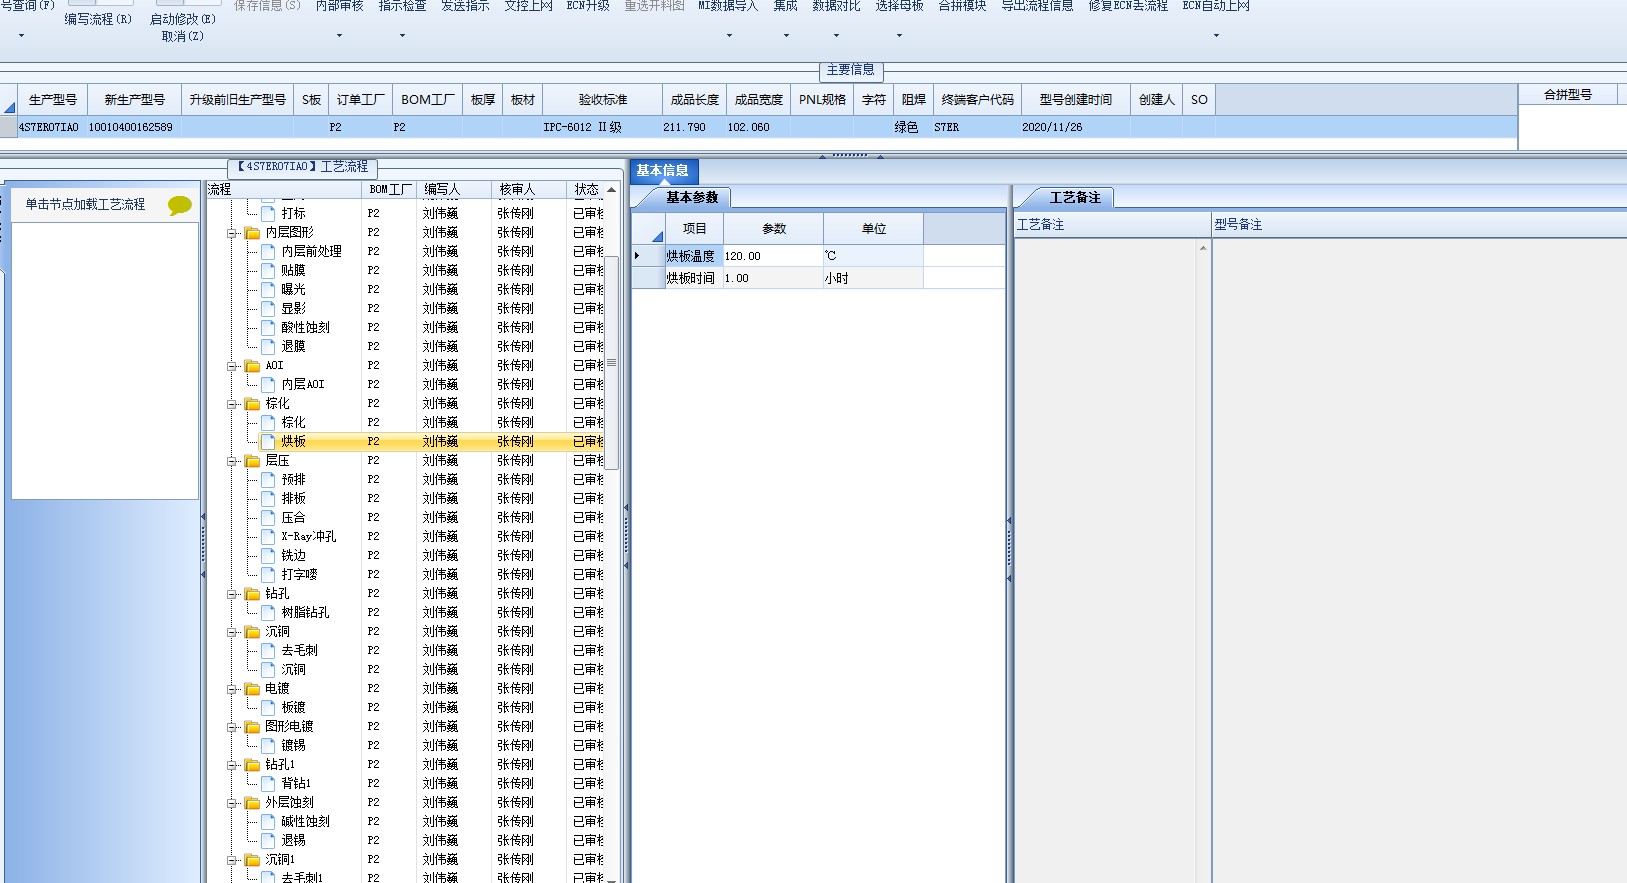Collapse the 钻孔 tree node
Image resolution: width=1627 pixels, height=883 pixels.
pos(232,594)
